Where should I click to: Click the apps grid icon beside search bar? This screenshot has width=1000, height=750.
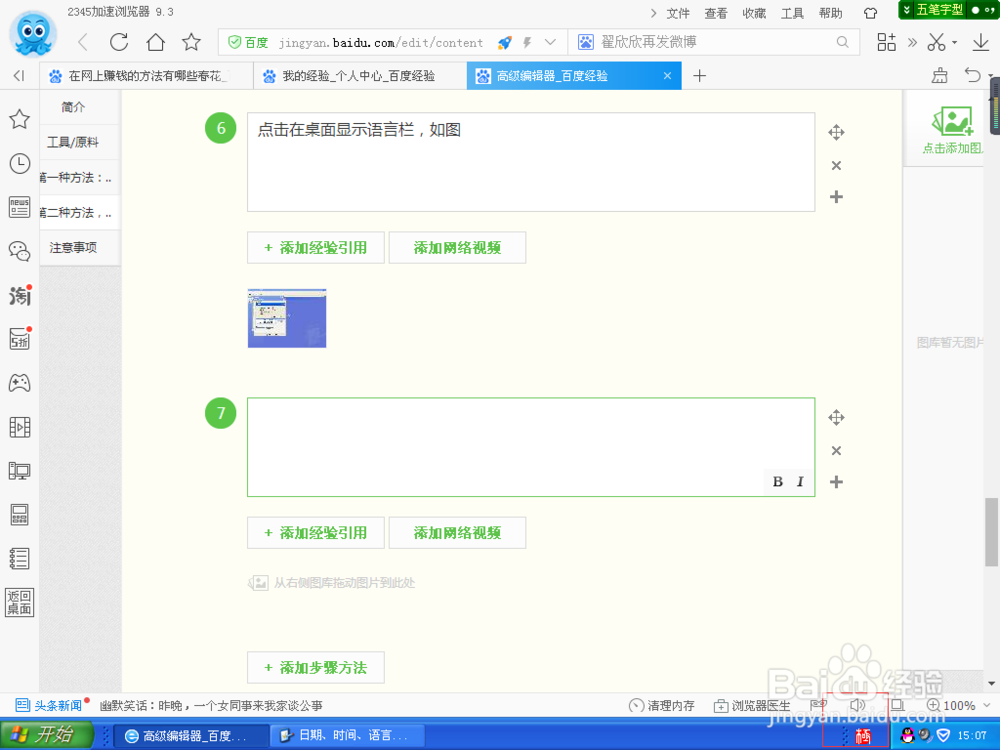(x=886, y=44)
